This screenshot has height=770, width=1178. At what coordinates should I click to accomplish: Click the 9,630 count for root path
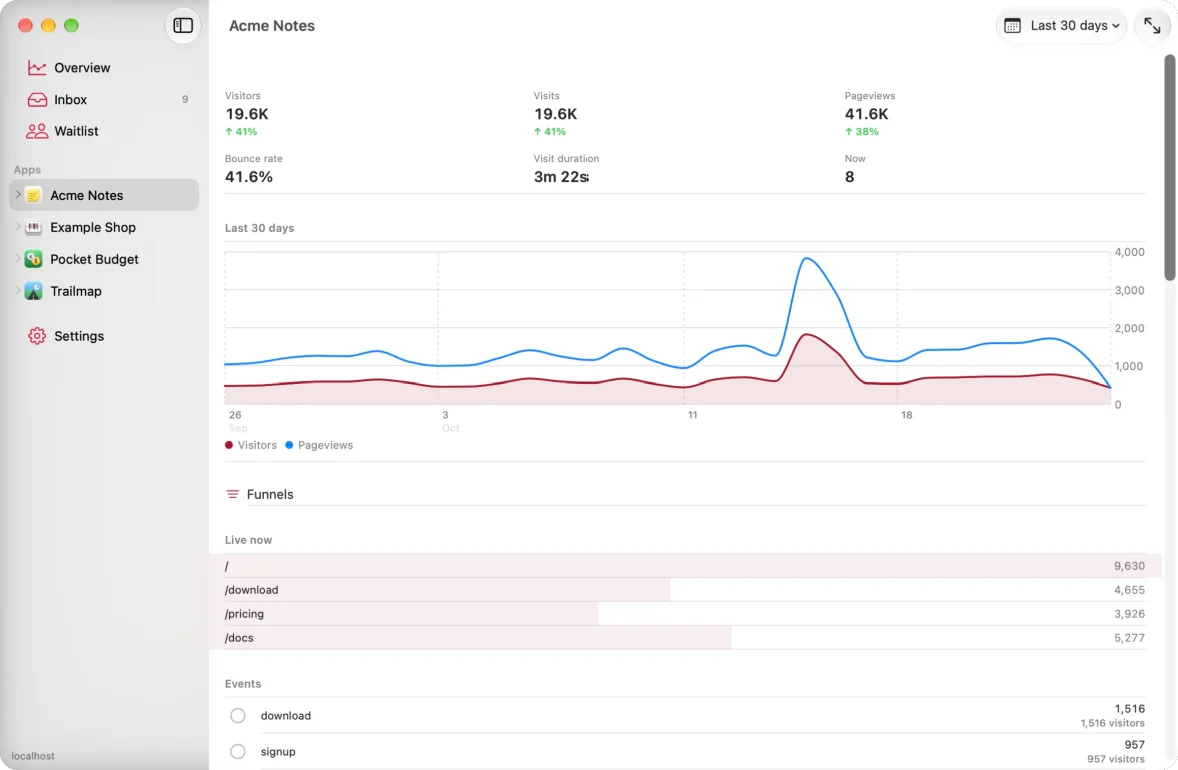(x=1129, y=566)
